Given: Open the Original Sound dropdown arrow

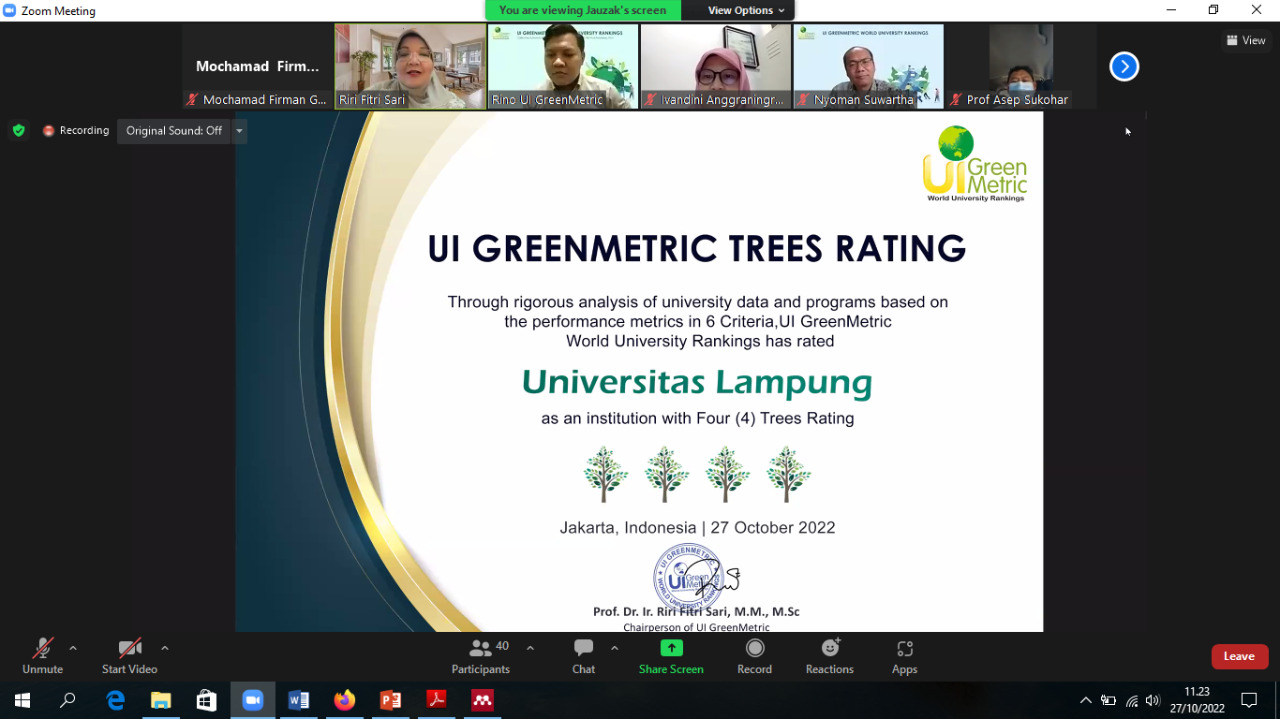Looking at the screenshot, I should (x=239, y=131).
